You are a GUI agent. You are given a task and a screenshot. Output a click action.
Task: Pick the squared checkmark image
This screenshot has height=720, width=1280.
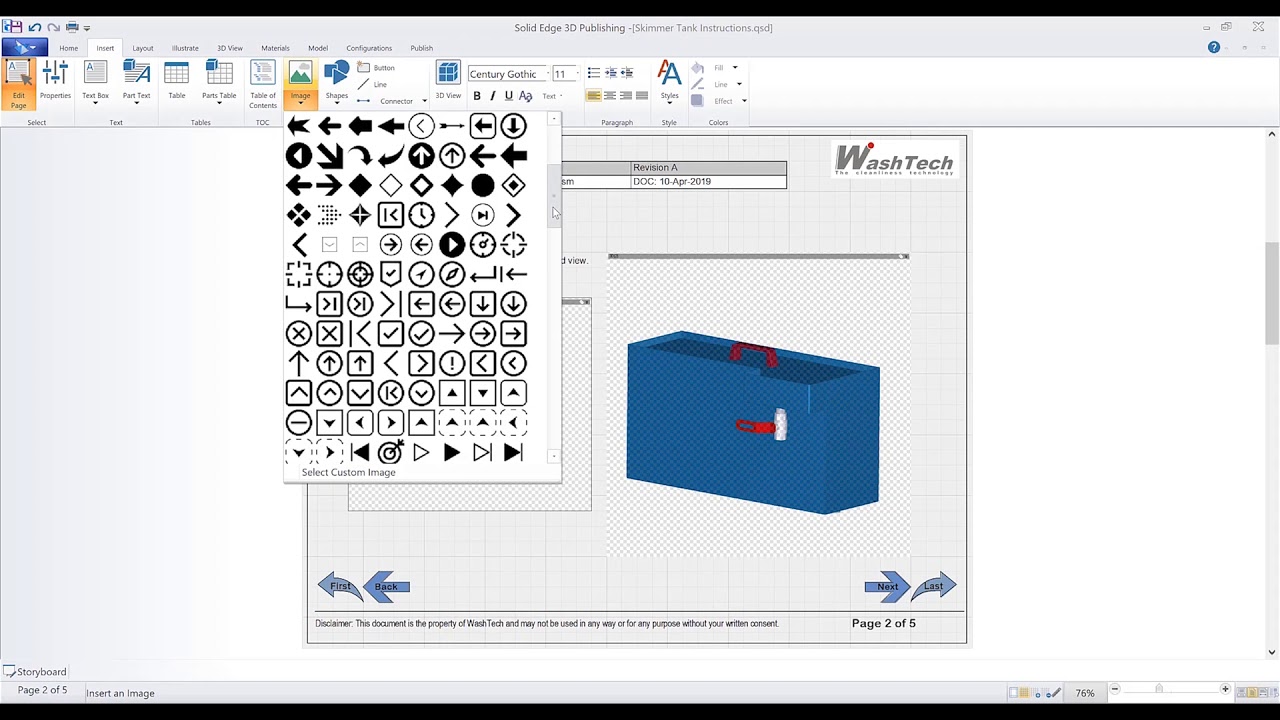pos(391,334)
